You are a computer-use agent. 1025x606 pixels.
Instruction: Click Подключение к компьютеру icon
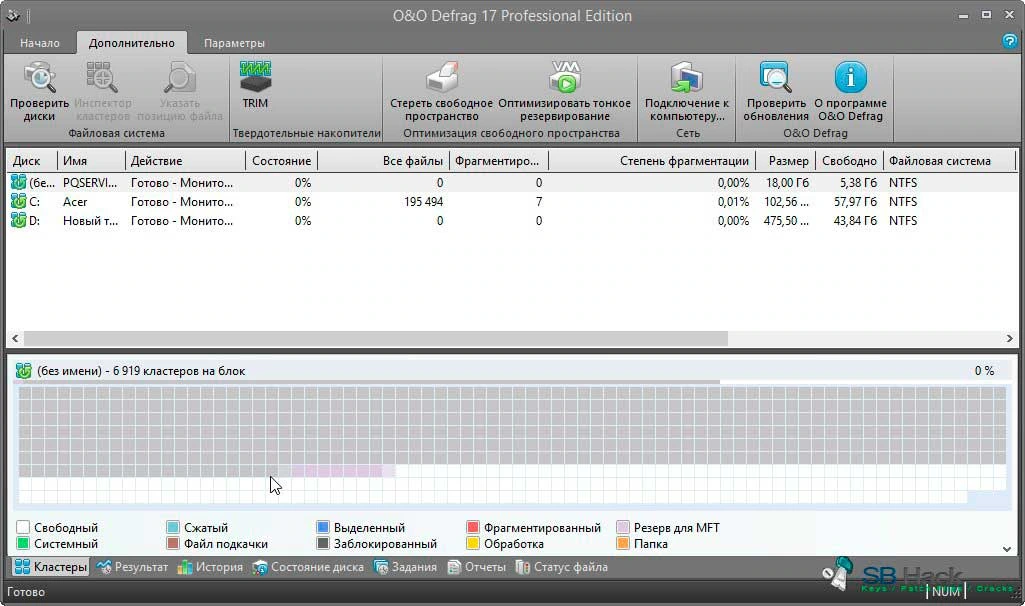point(686,77)
